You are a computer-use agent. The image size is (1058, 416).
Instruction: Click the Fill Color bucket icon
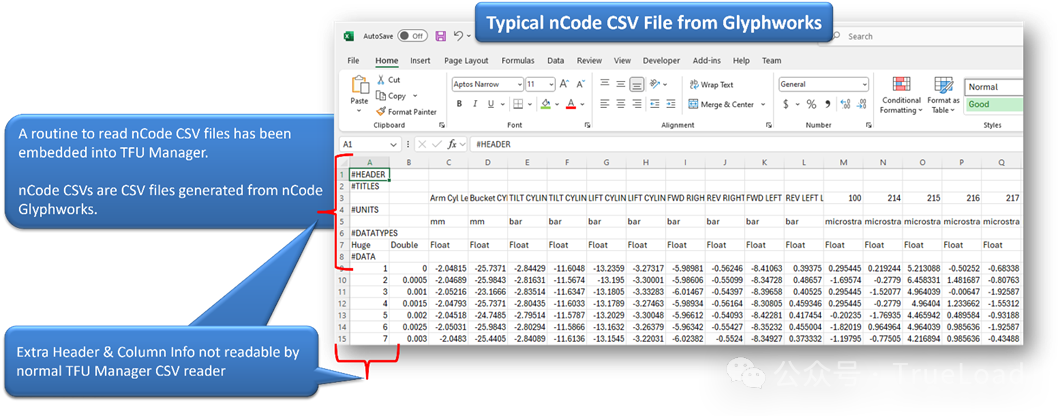[545, 104]
